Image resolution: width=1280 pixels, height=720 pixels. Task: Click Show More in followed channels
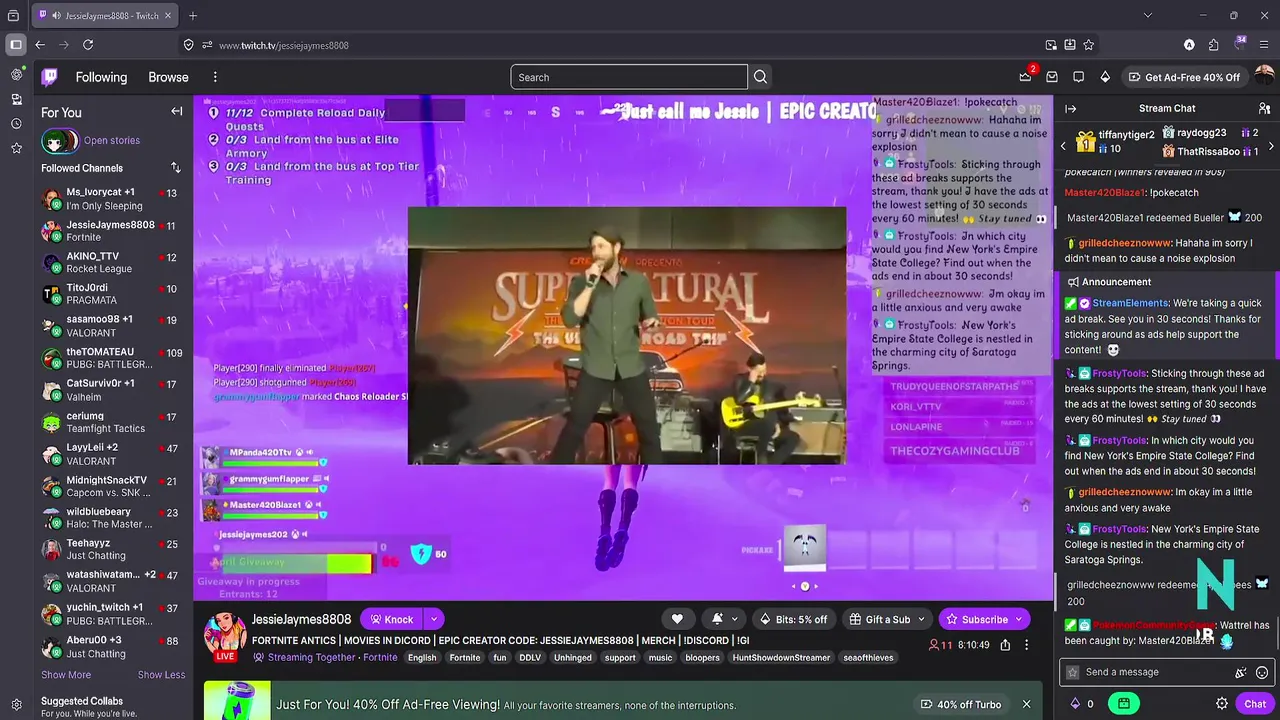[x=66, y=675]
